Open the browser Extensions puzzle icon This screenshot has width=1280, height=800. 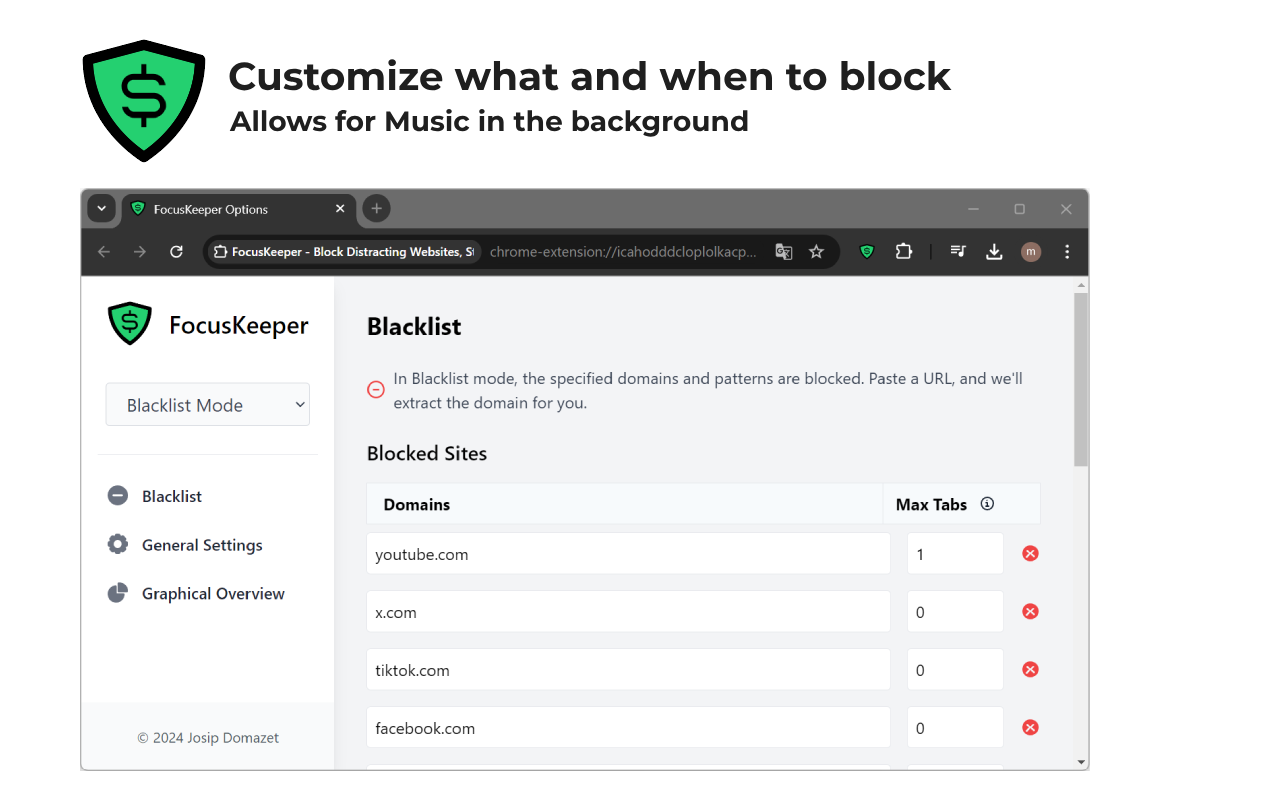pos(904,251)
